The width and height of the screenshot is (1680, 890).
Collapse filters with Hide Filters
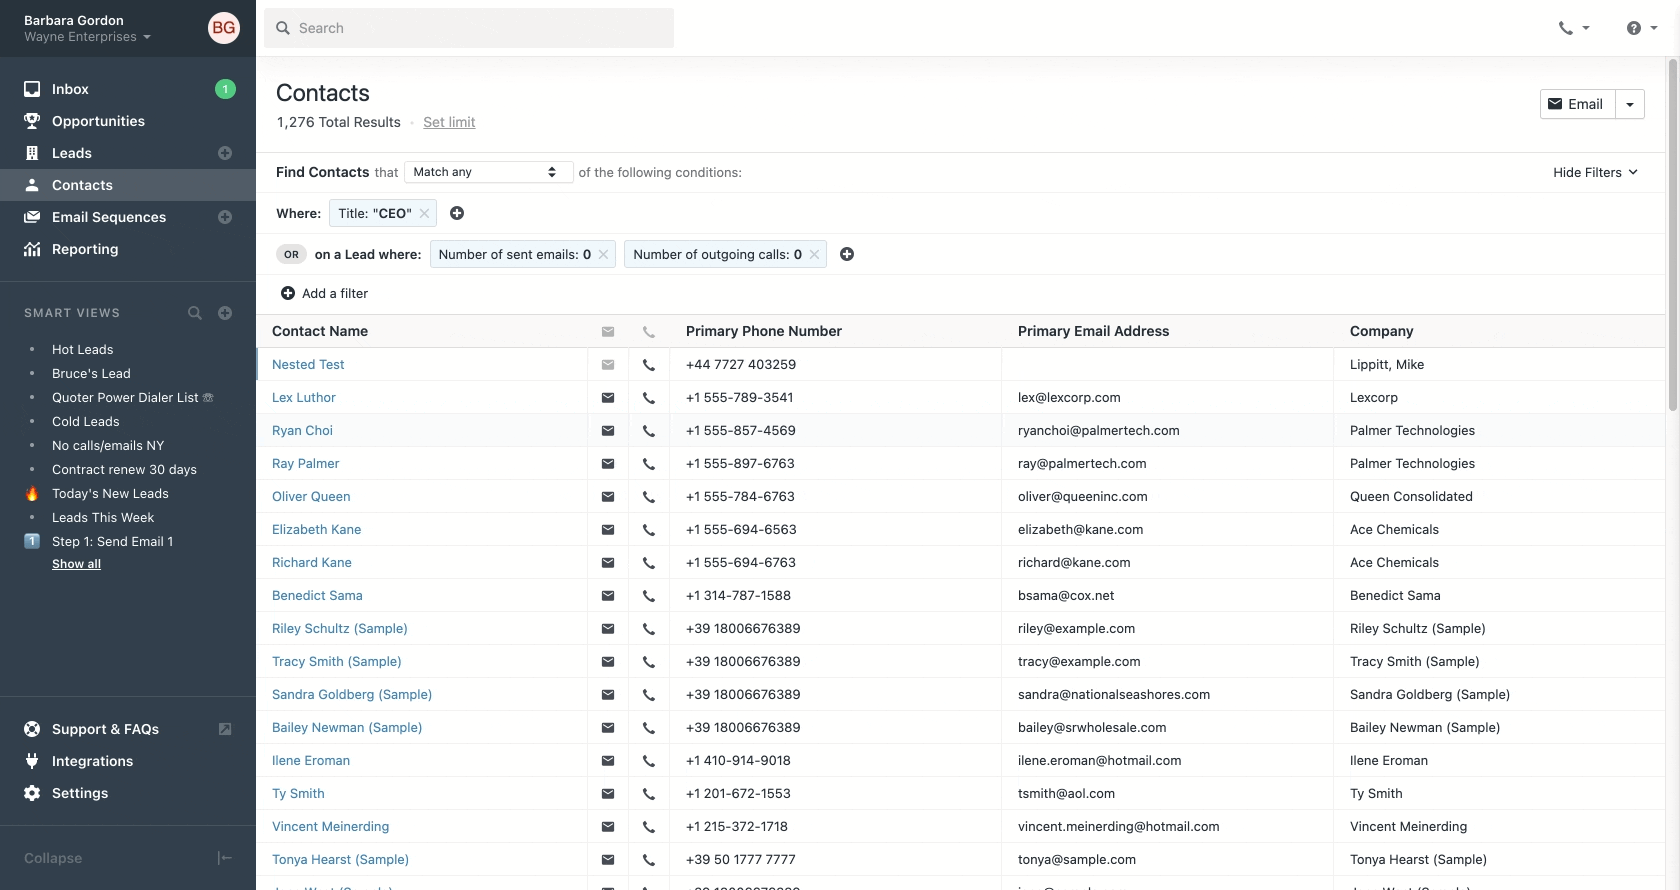[x=1595, y=172]
